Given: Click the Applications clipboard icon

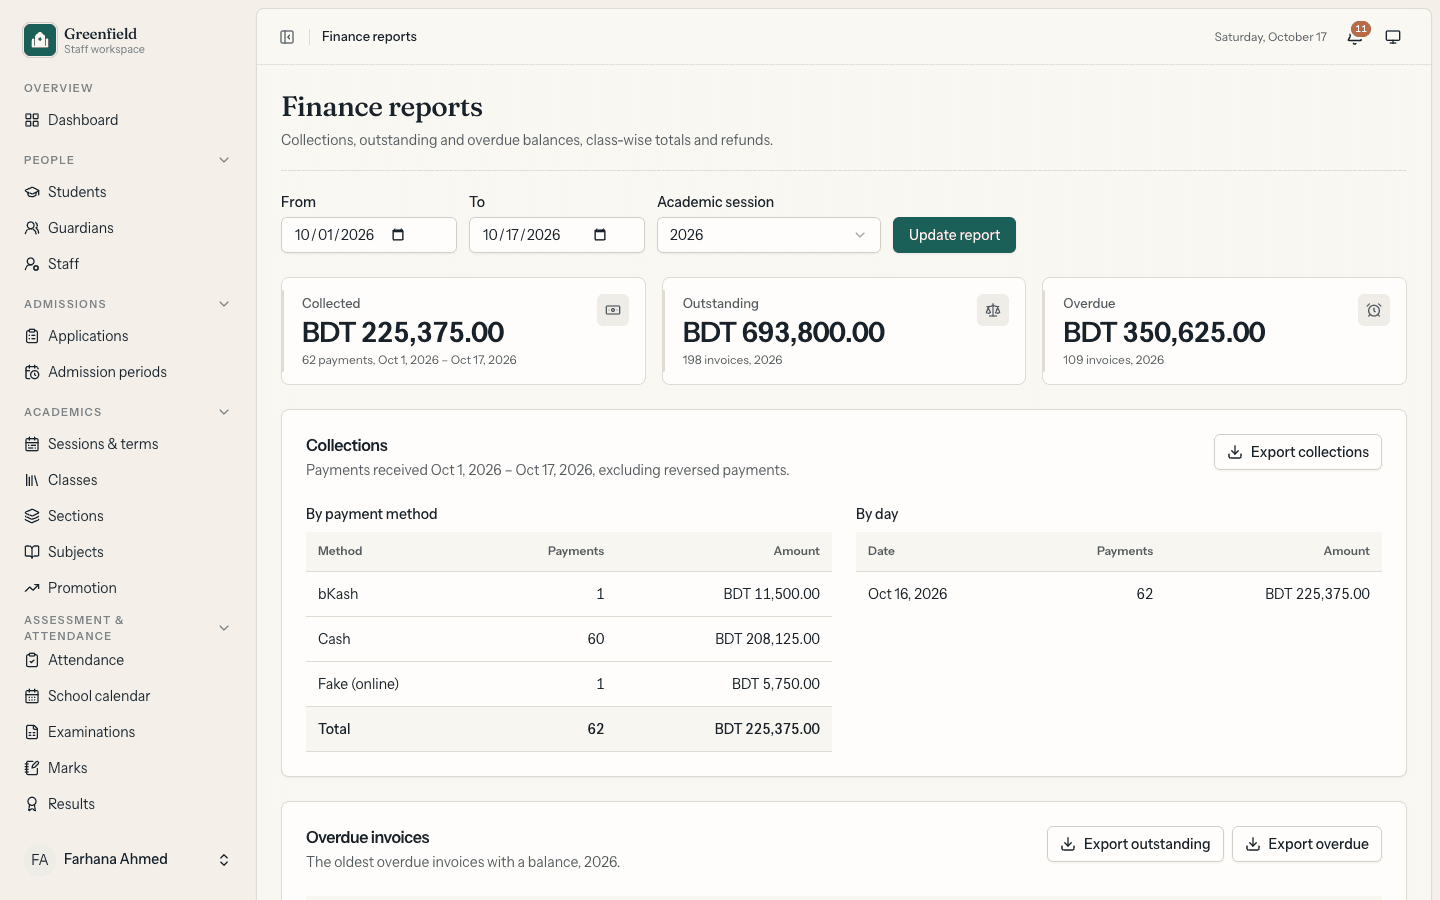Looking at the screenshot, I should point(32,336).
